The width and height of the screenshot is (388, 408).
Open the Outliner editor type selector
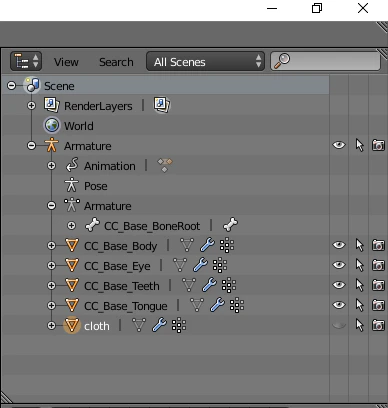[26, 61]
